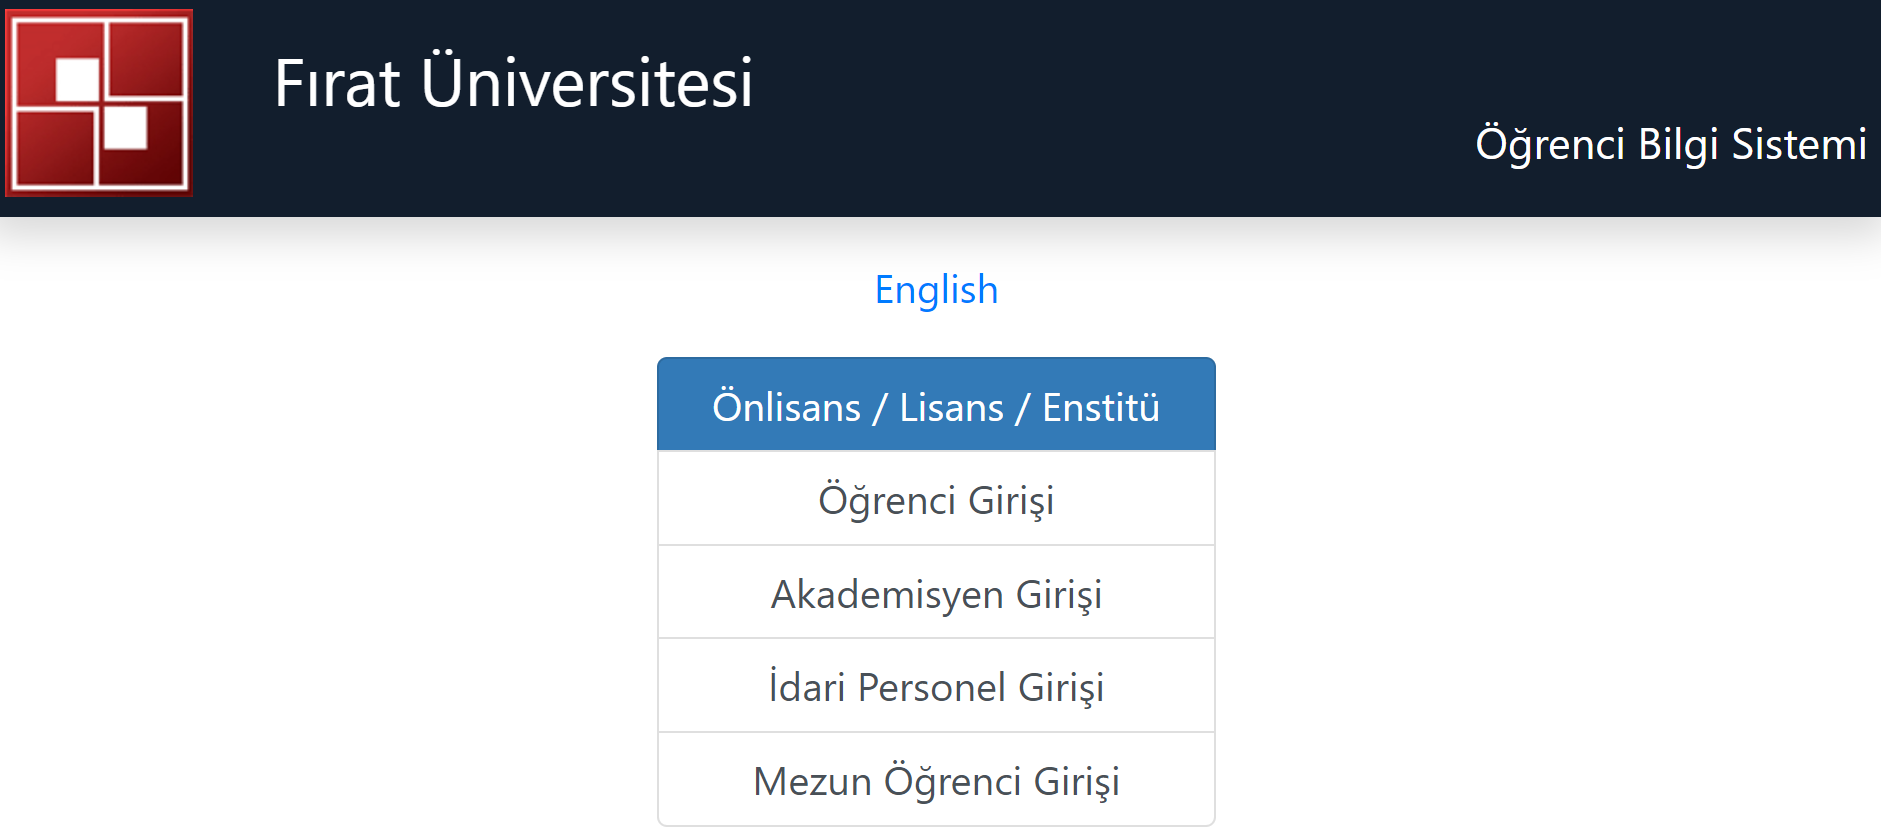Click the Student Information System title text
Image resolution: width=1881 pixels, height=827 pixels.
click(x=1670, y=145)
